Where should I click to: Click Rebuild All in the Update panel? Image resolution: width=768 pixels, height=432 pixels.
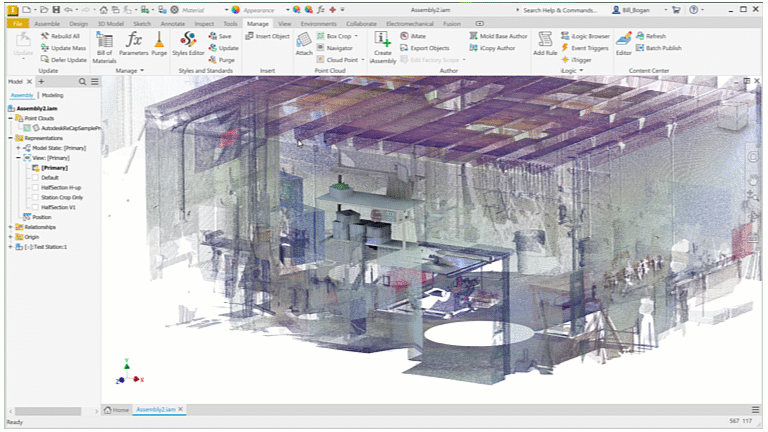click(60, 36)
